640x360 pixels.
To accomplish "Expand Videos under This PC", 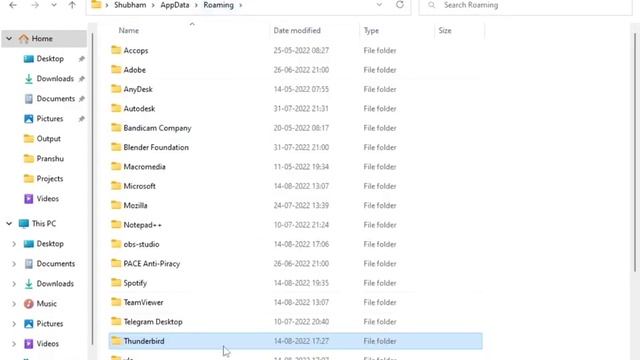I will [14, 344].
